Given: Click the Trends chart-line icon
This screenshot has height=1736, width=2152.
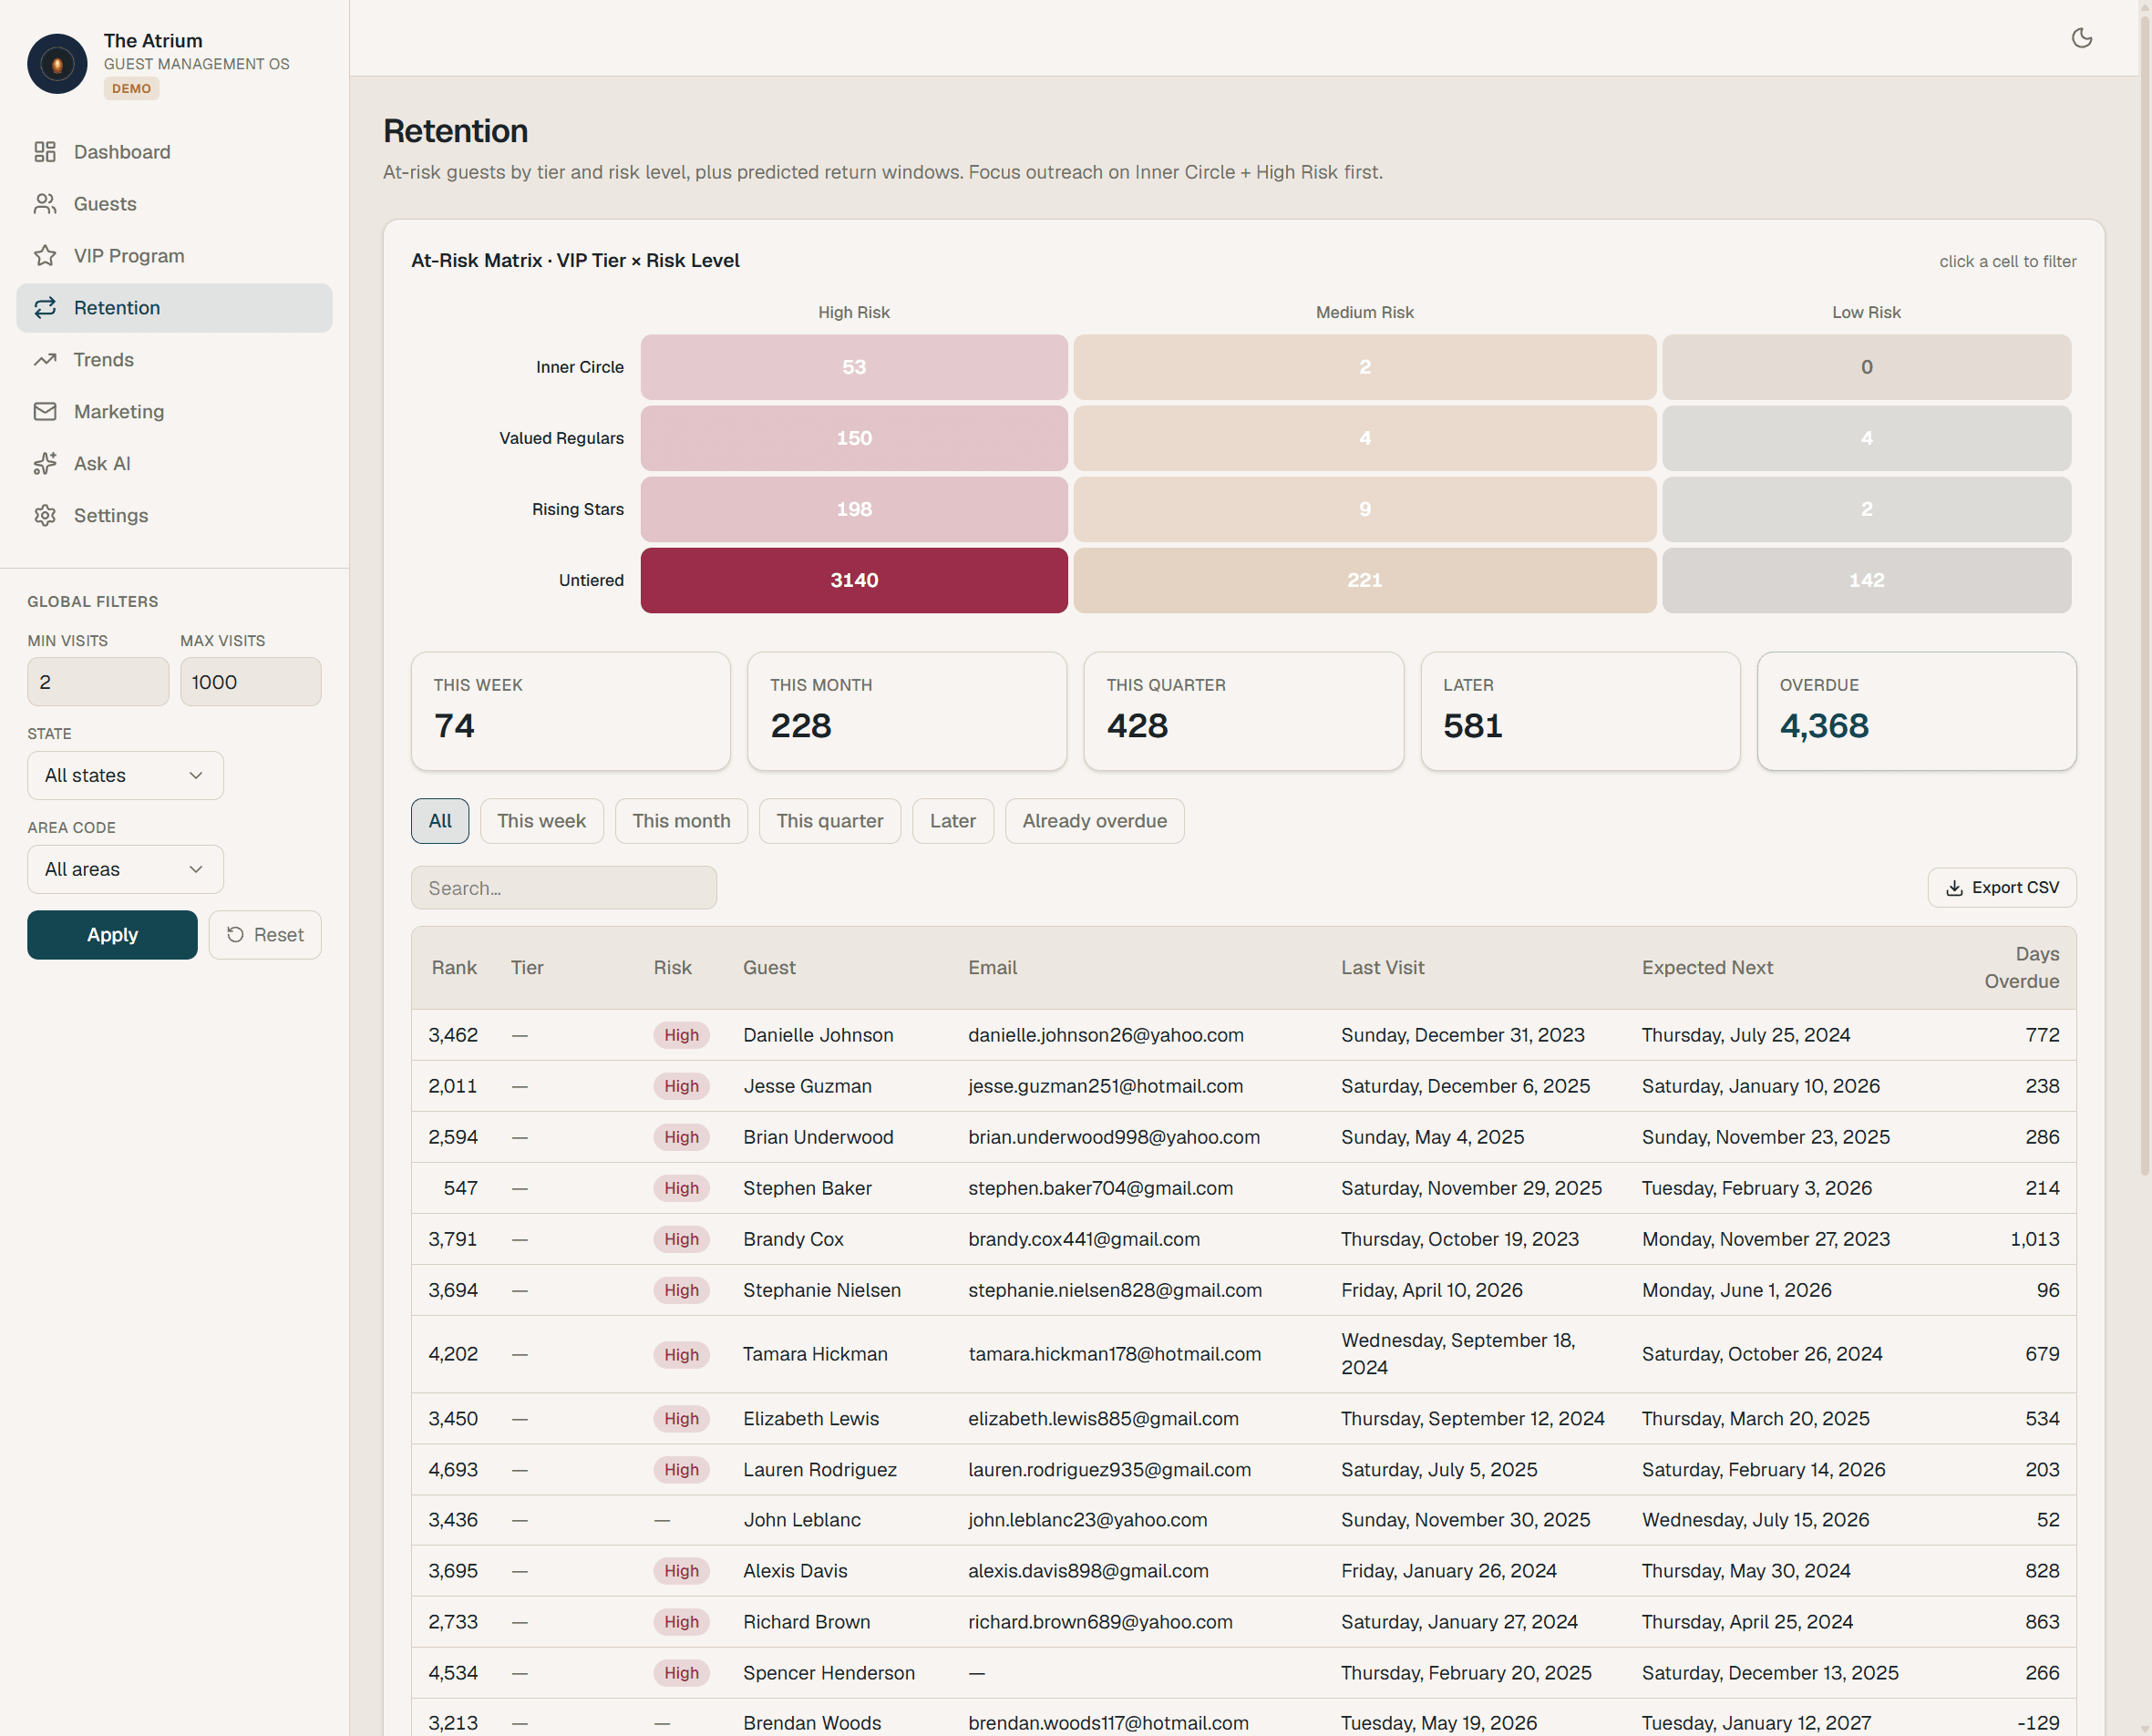Looking at the screenshot, I should pyautogui.click(x=45, y=360).
